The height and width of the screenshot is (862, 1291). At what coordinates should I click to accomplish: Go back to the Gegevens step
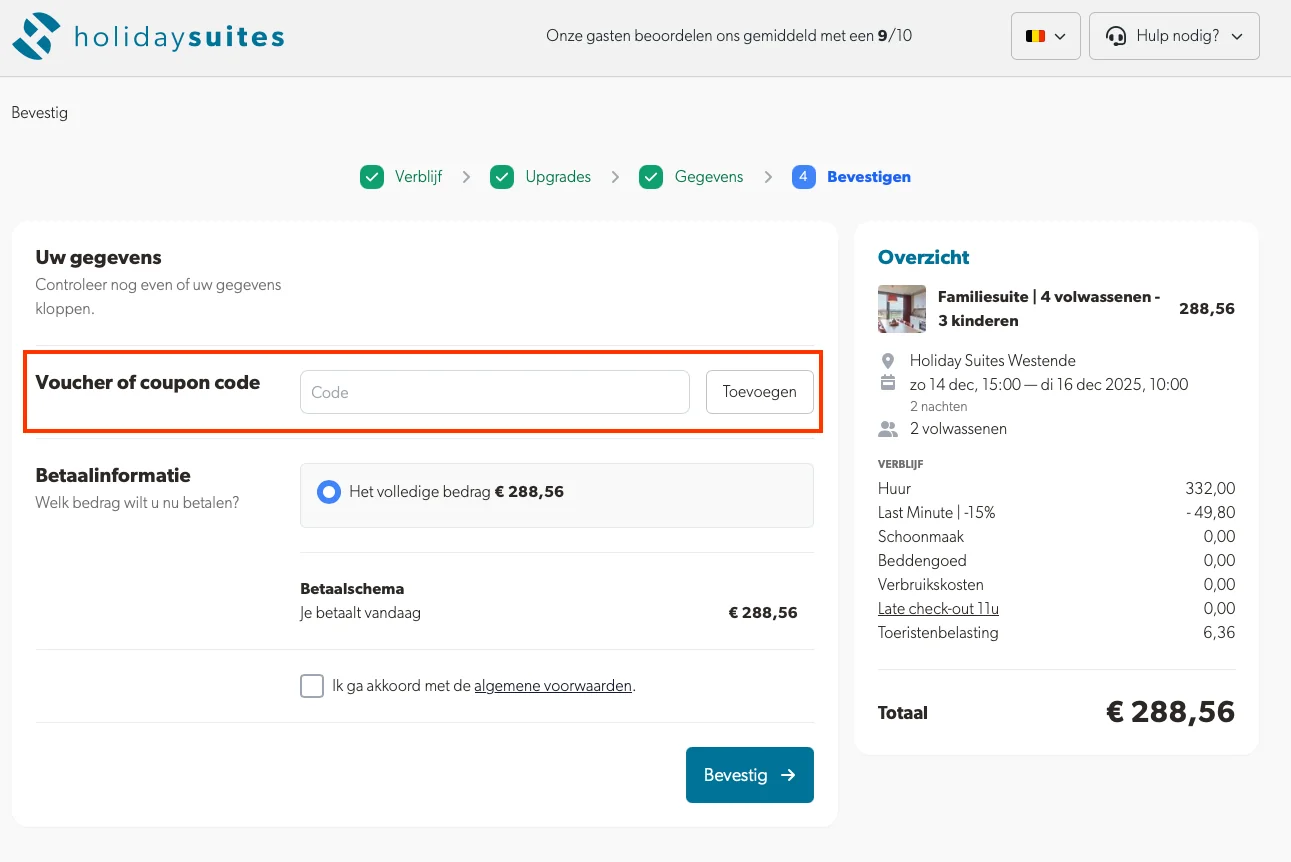coord(708,176)
